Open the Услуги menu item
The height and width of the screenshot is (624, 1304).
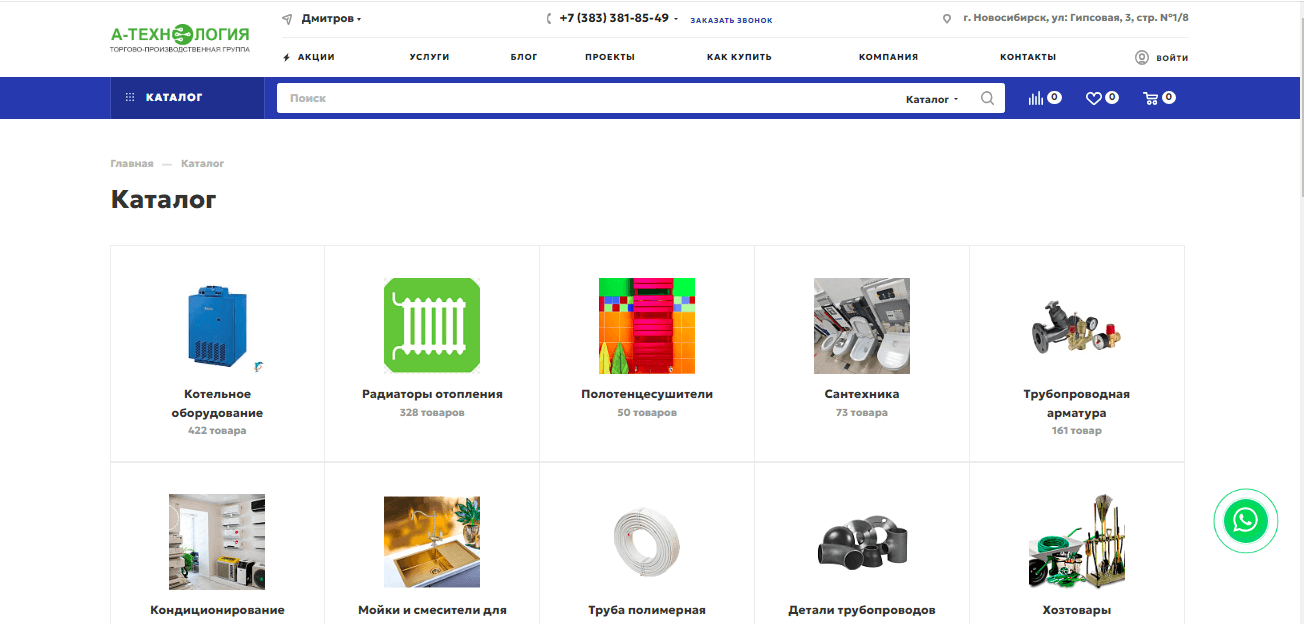[x=429, y=57]
